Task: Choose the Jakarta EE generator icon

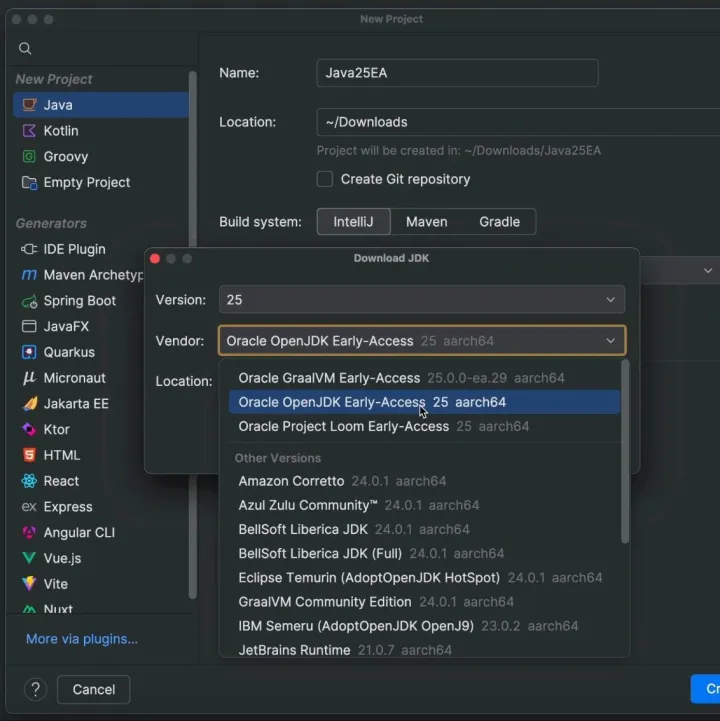Action: coord(29,404)
